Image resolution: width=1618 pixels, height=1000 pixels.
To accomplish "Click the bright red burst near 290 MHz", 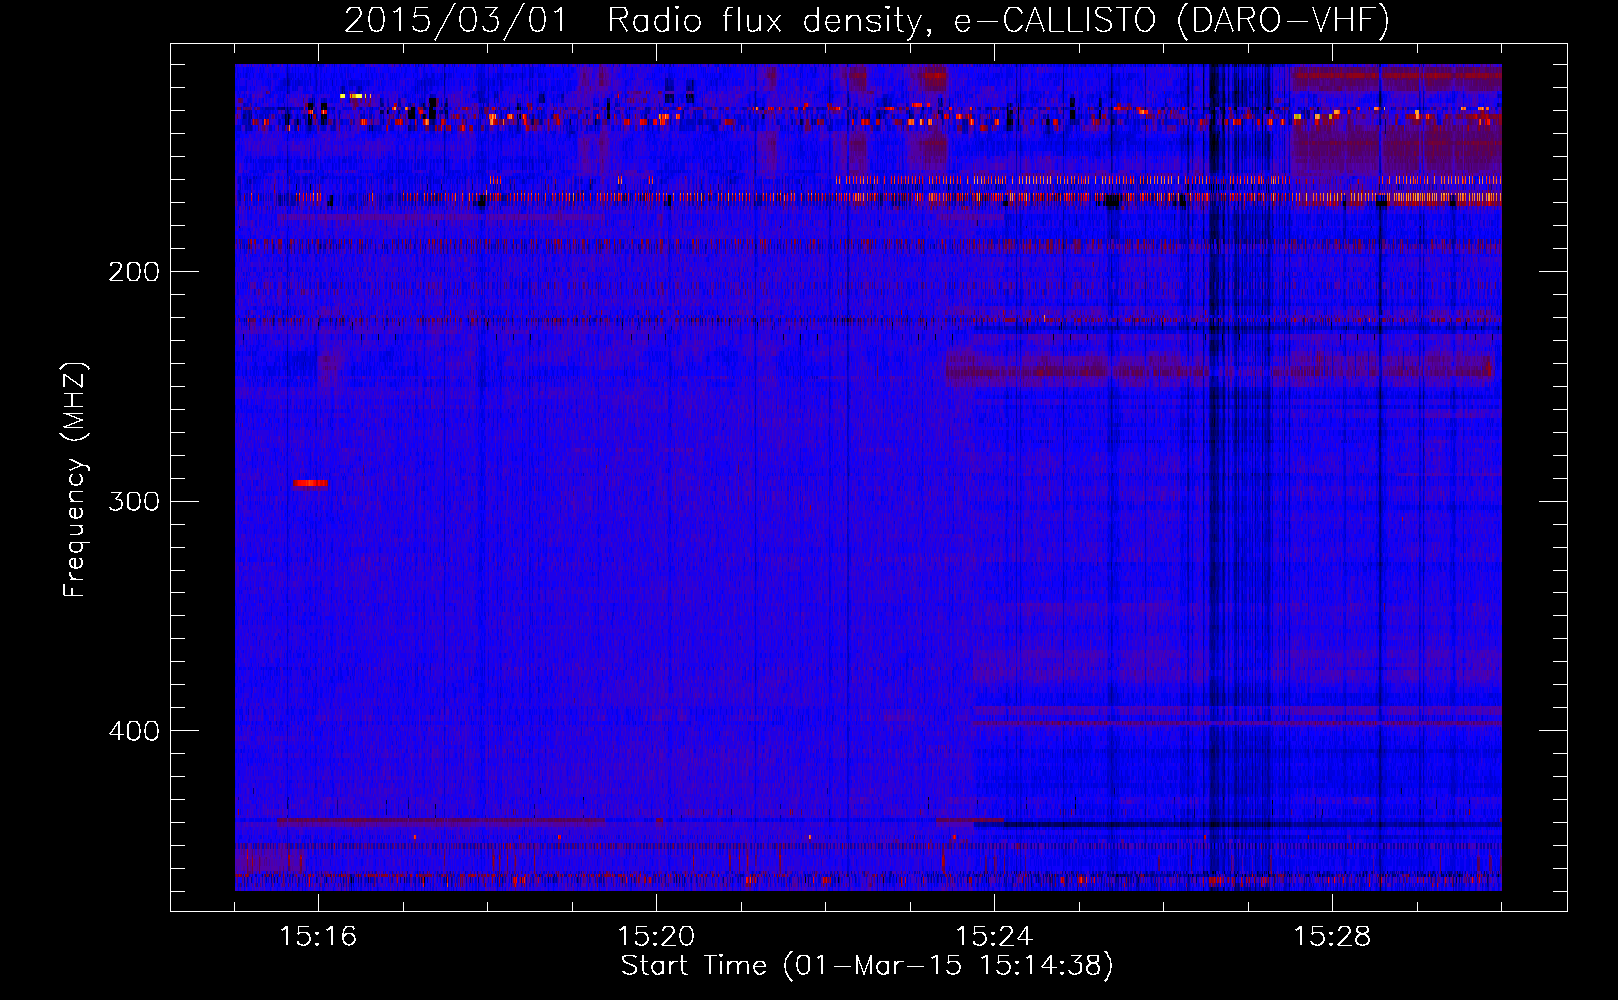I will pos(311,483).
